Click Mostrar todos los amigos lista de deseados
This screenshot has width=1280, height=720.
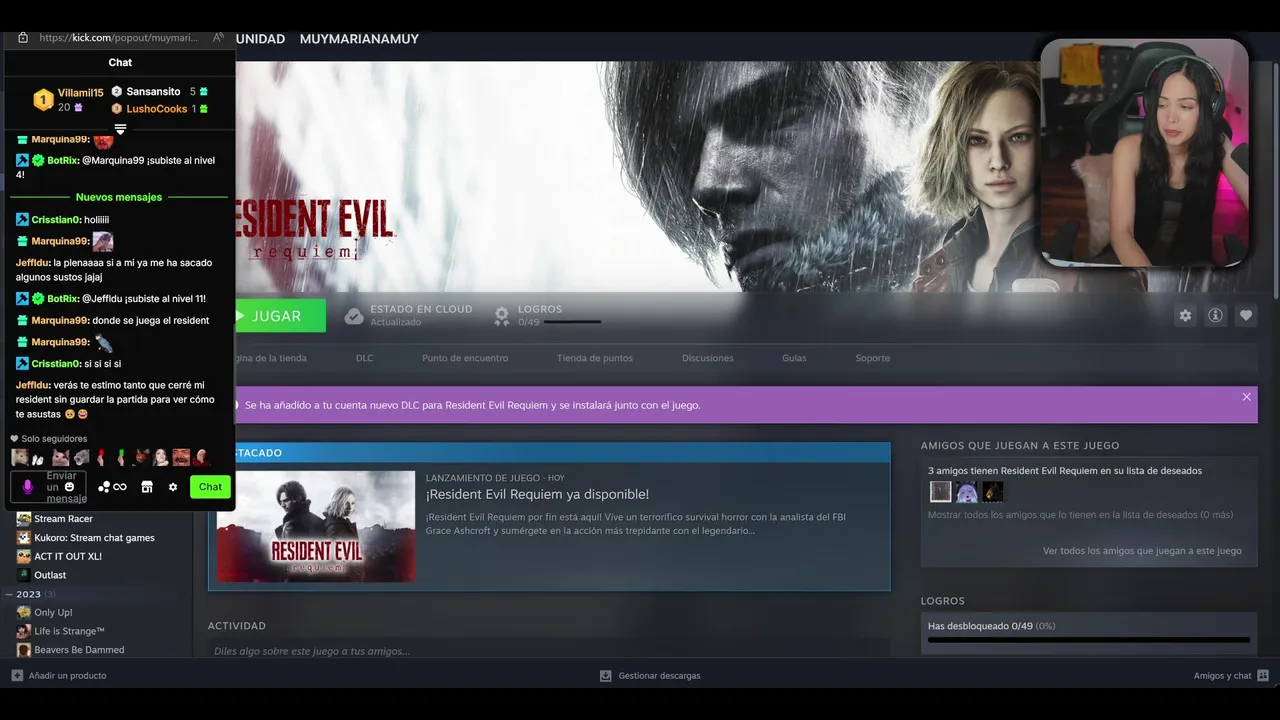point(1080,515)
